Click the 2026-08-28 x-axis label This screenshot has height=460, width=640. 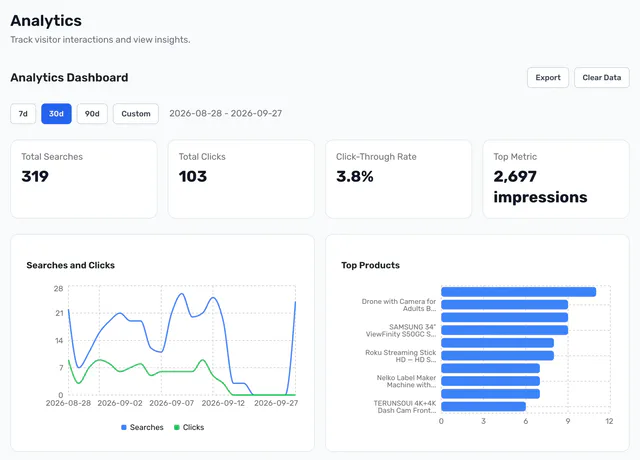pos(68,403)
